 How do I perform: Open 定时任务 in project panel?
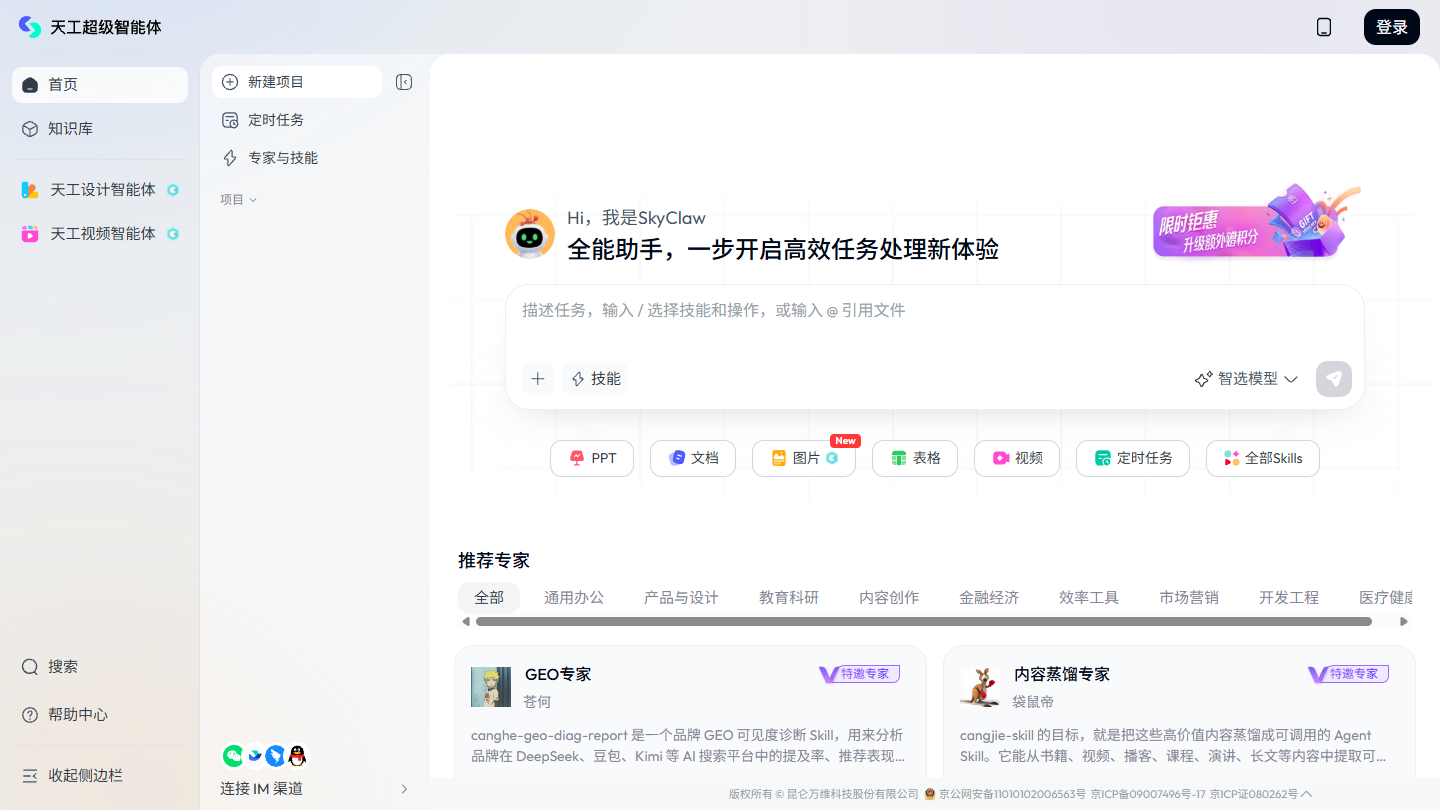coord(314,120)
